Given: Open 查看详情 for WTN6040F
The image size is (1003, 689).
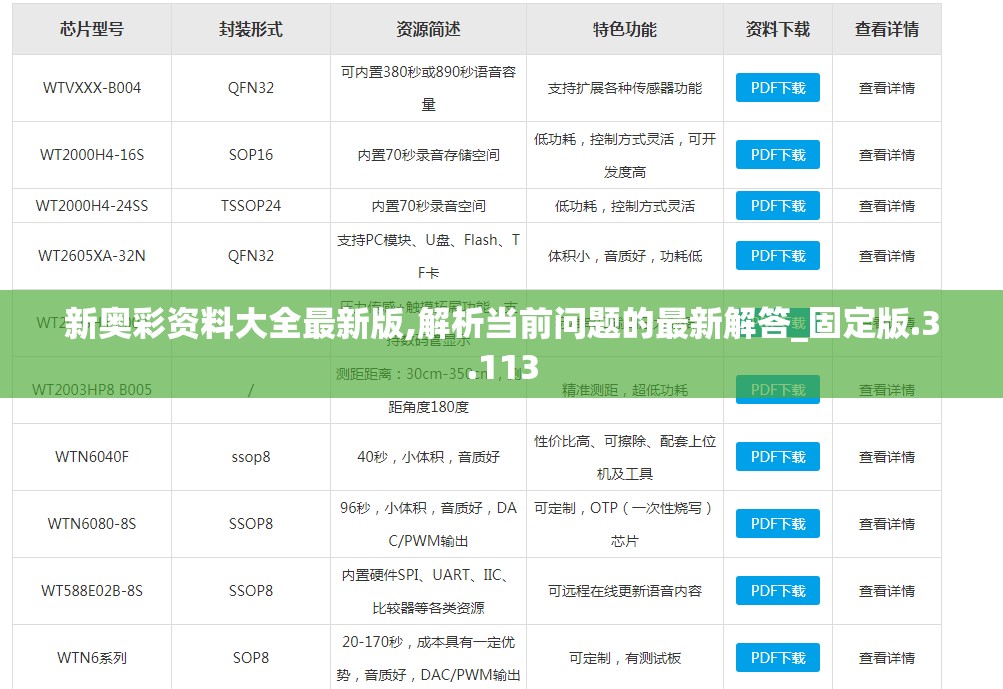Looking at the screenshot, I should [x=887, y=457].
